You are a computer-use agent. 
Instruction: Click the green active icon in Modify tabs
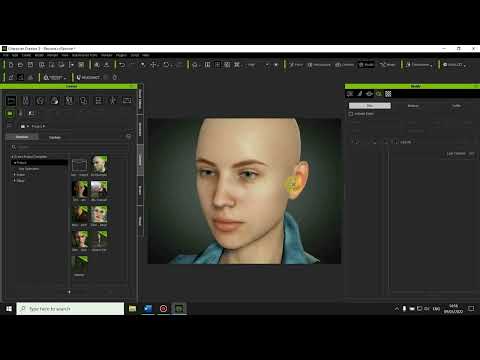379,94
